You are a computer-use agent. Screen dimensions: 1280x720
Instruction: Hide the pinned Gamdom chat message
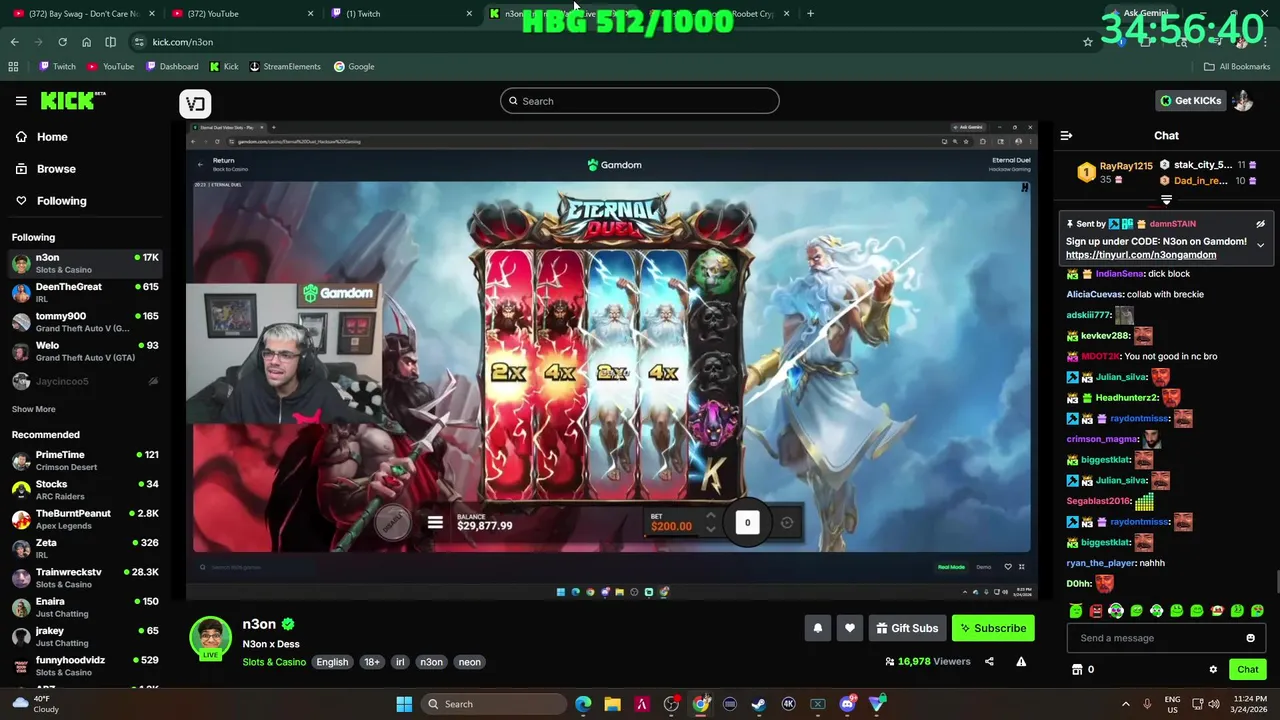click(1260, 224)
